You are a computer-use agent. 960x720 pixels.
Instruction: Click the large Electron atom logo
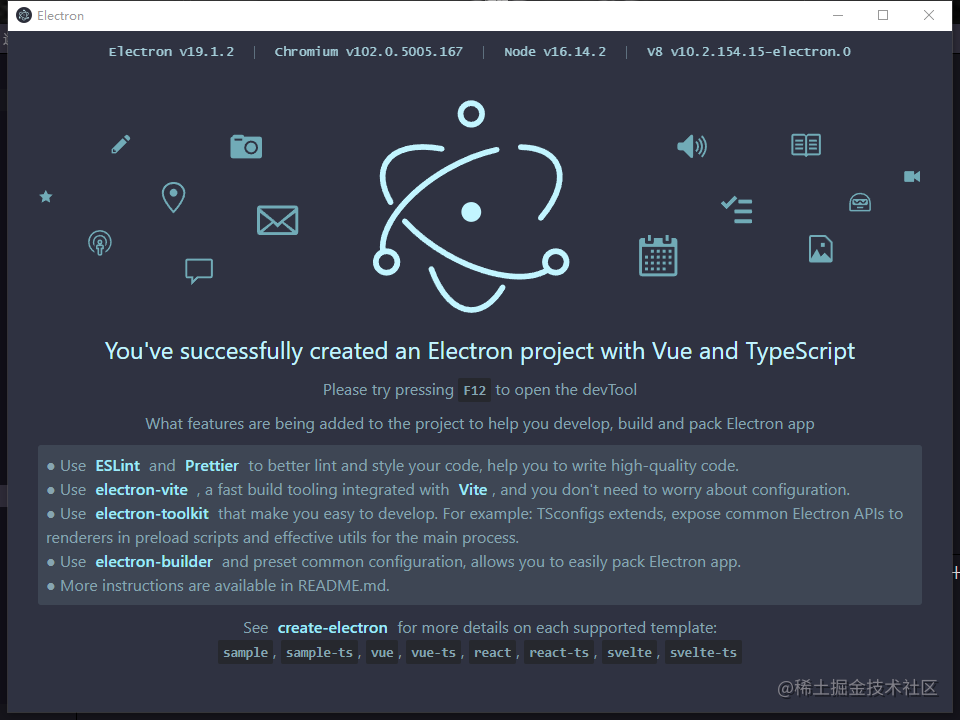(471, 206)
